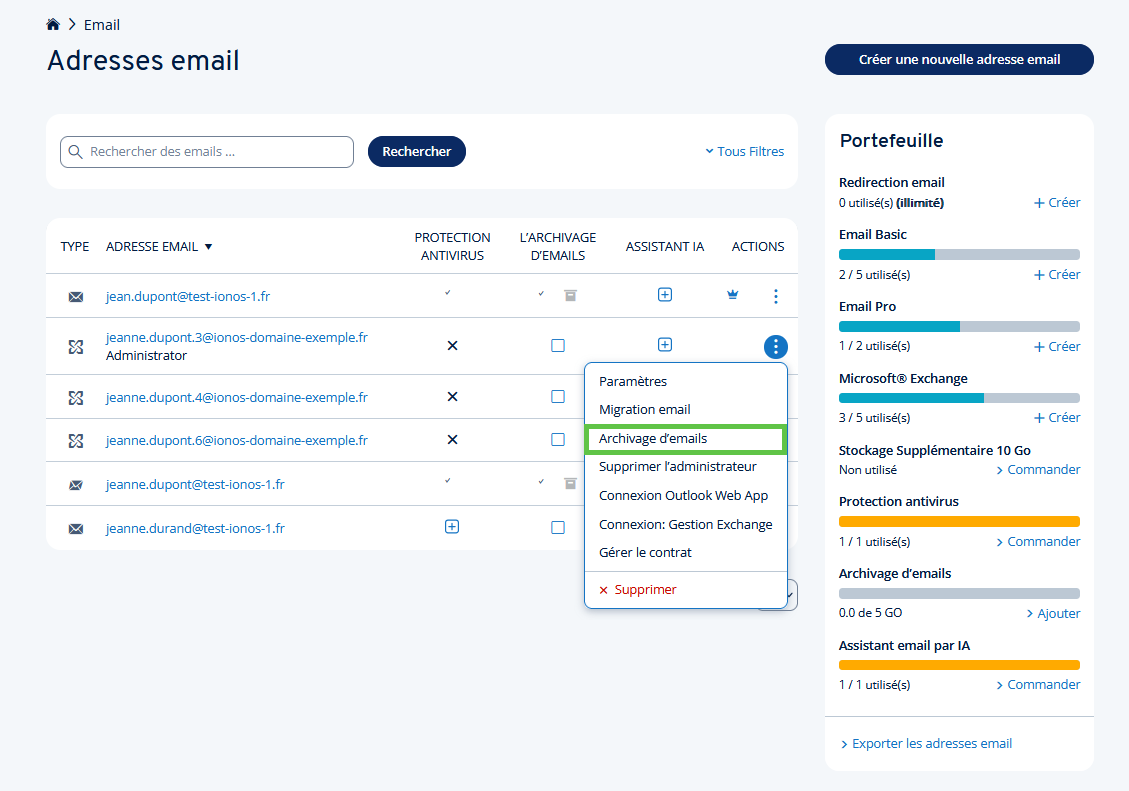Expand Exporter les adresses email
The width and height of the screenshot is (1129, 791).
(x=926, y=744)
